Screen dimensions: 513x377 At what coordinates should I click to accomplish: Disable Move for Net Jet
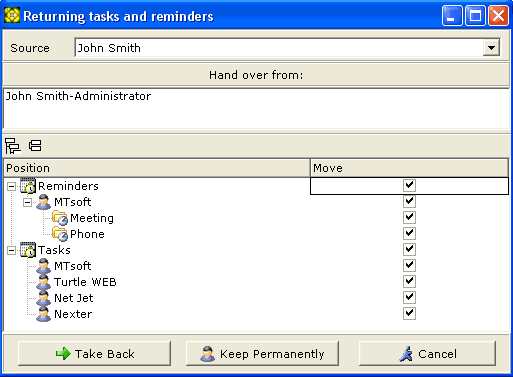pos(409,297)
